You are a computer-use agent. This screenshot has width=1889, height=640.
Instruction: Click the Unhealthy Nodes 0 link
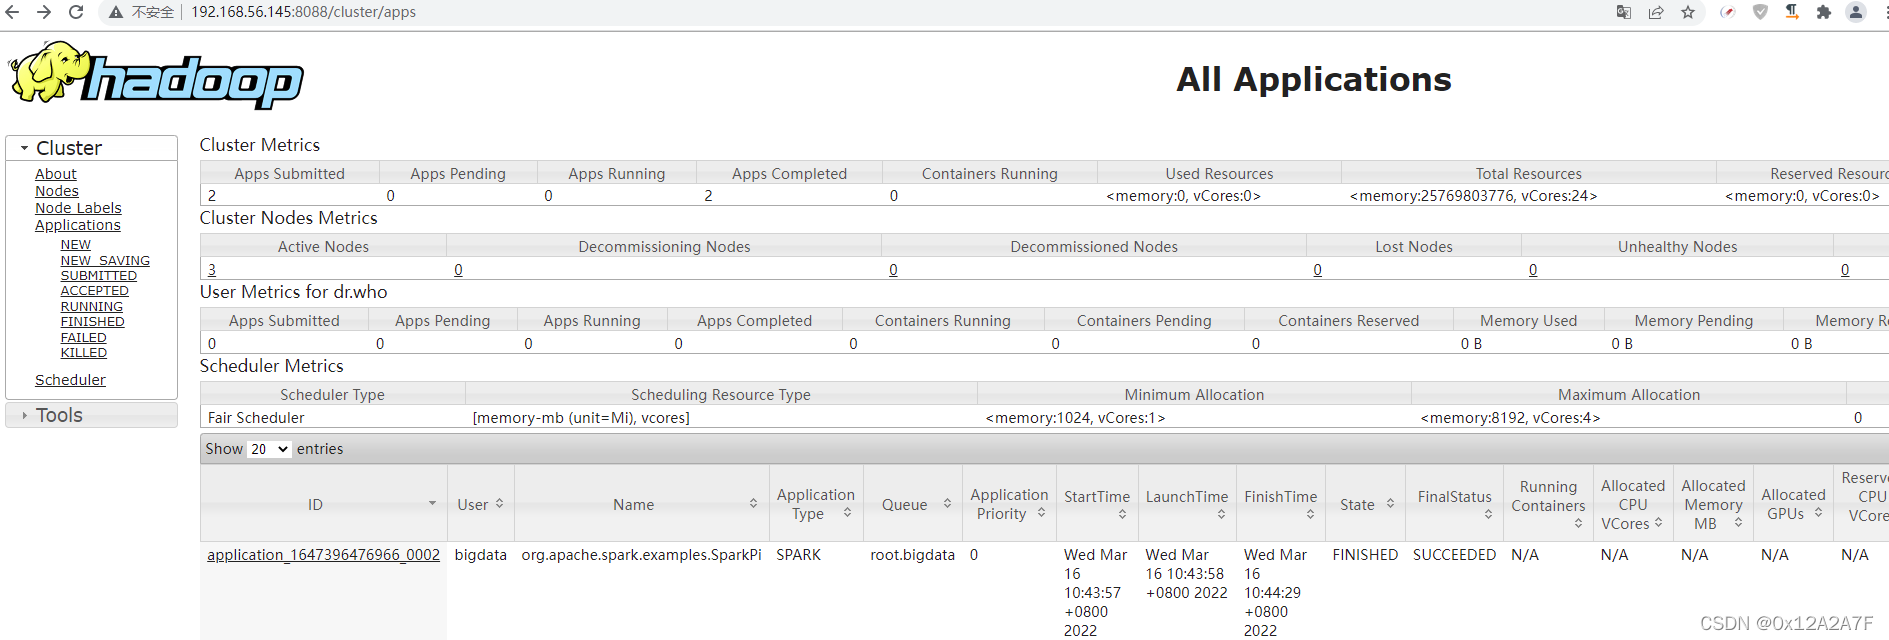[1533, 270]
